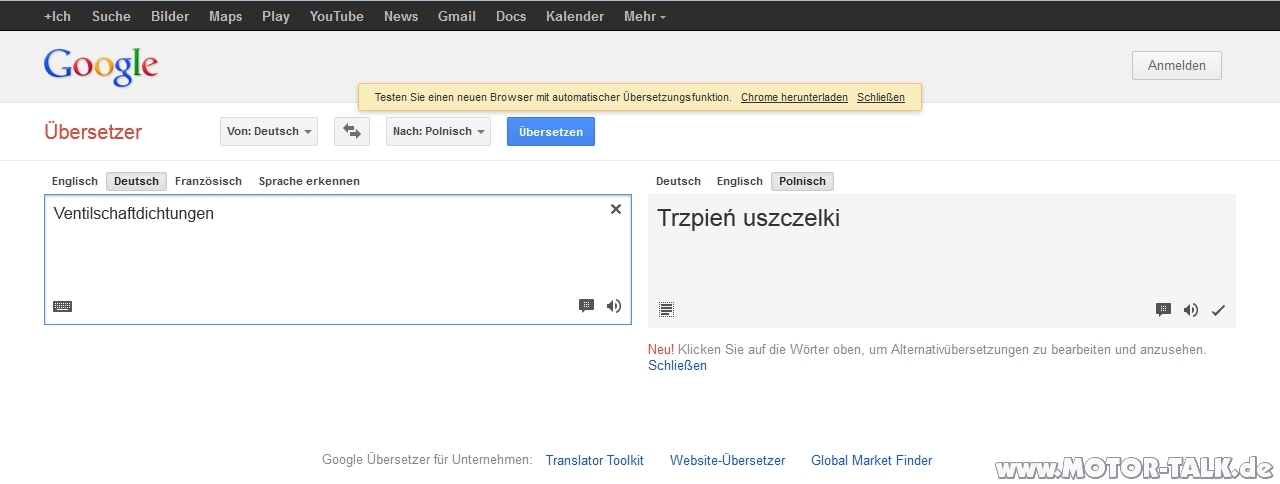Click the translated word 'uszczelki'

click(x=792, y=218)
